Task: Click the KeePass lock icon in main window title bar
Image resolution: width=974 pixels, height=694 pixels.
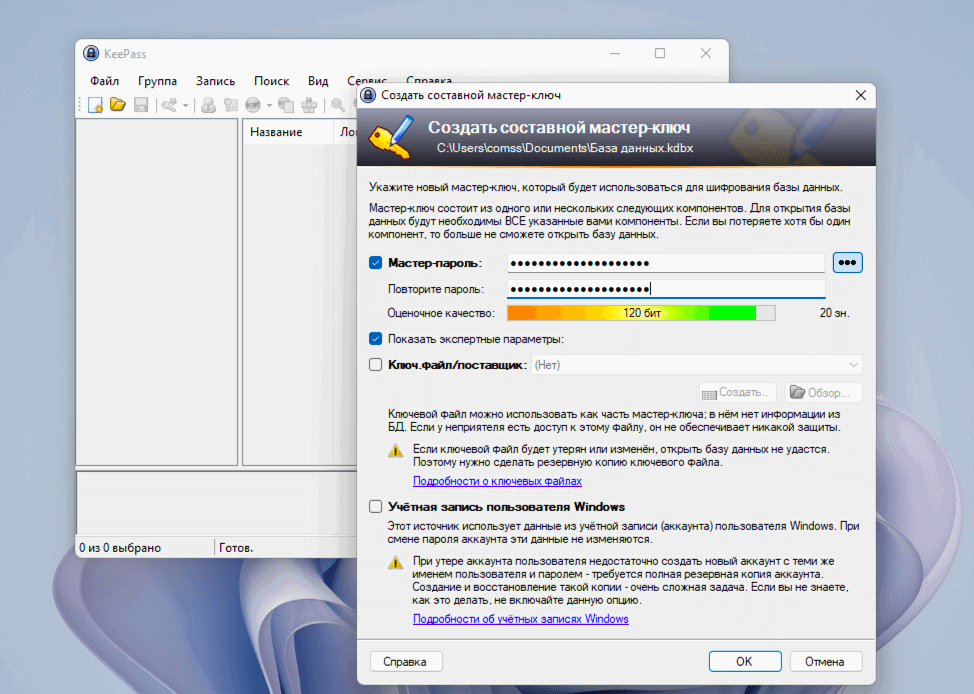Action: (x=91, y=53)
